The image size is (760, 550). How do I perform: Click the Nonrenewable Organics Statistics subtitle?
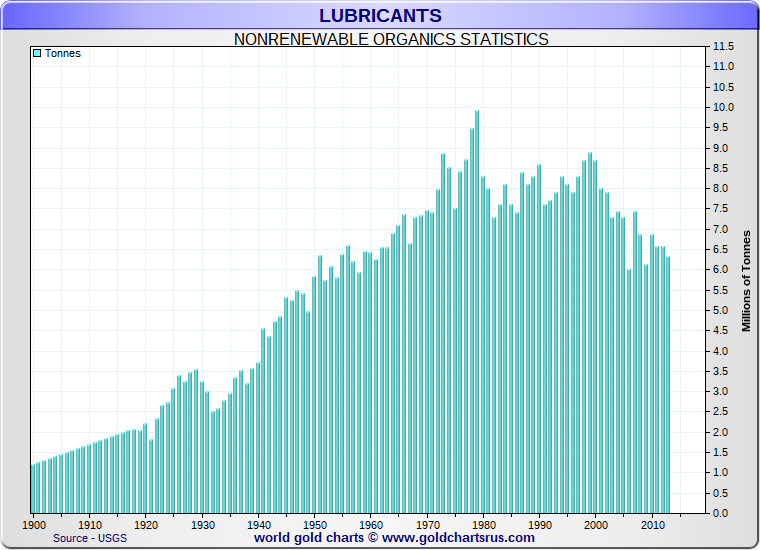[x=391, y=39]
